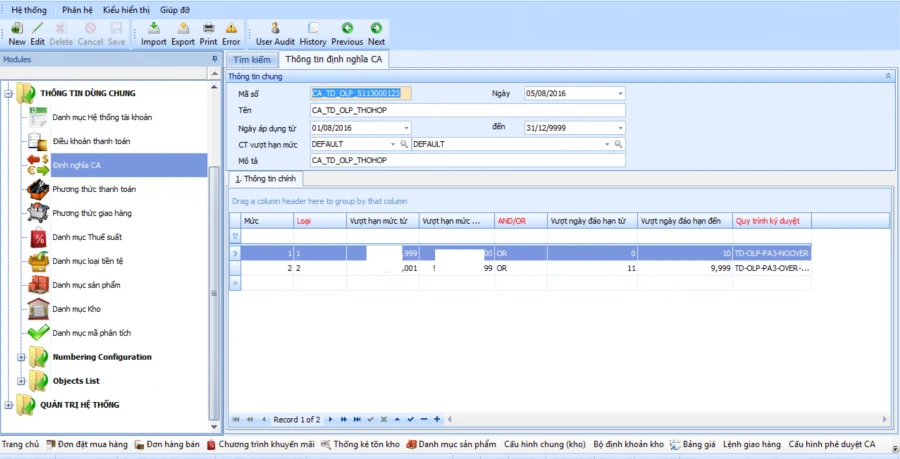Open the đến date dropdown

point(620,128)
